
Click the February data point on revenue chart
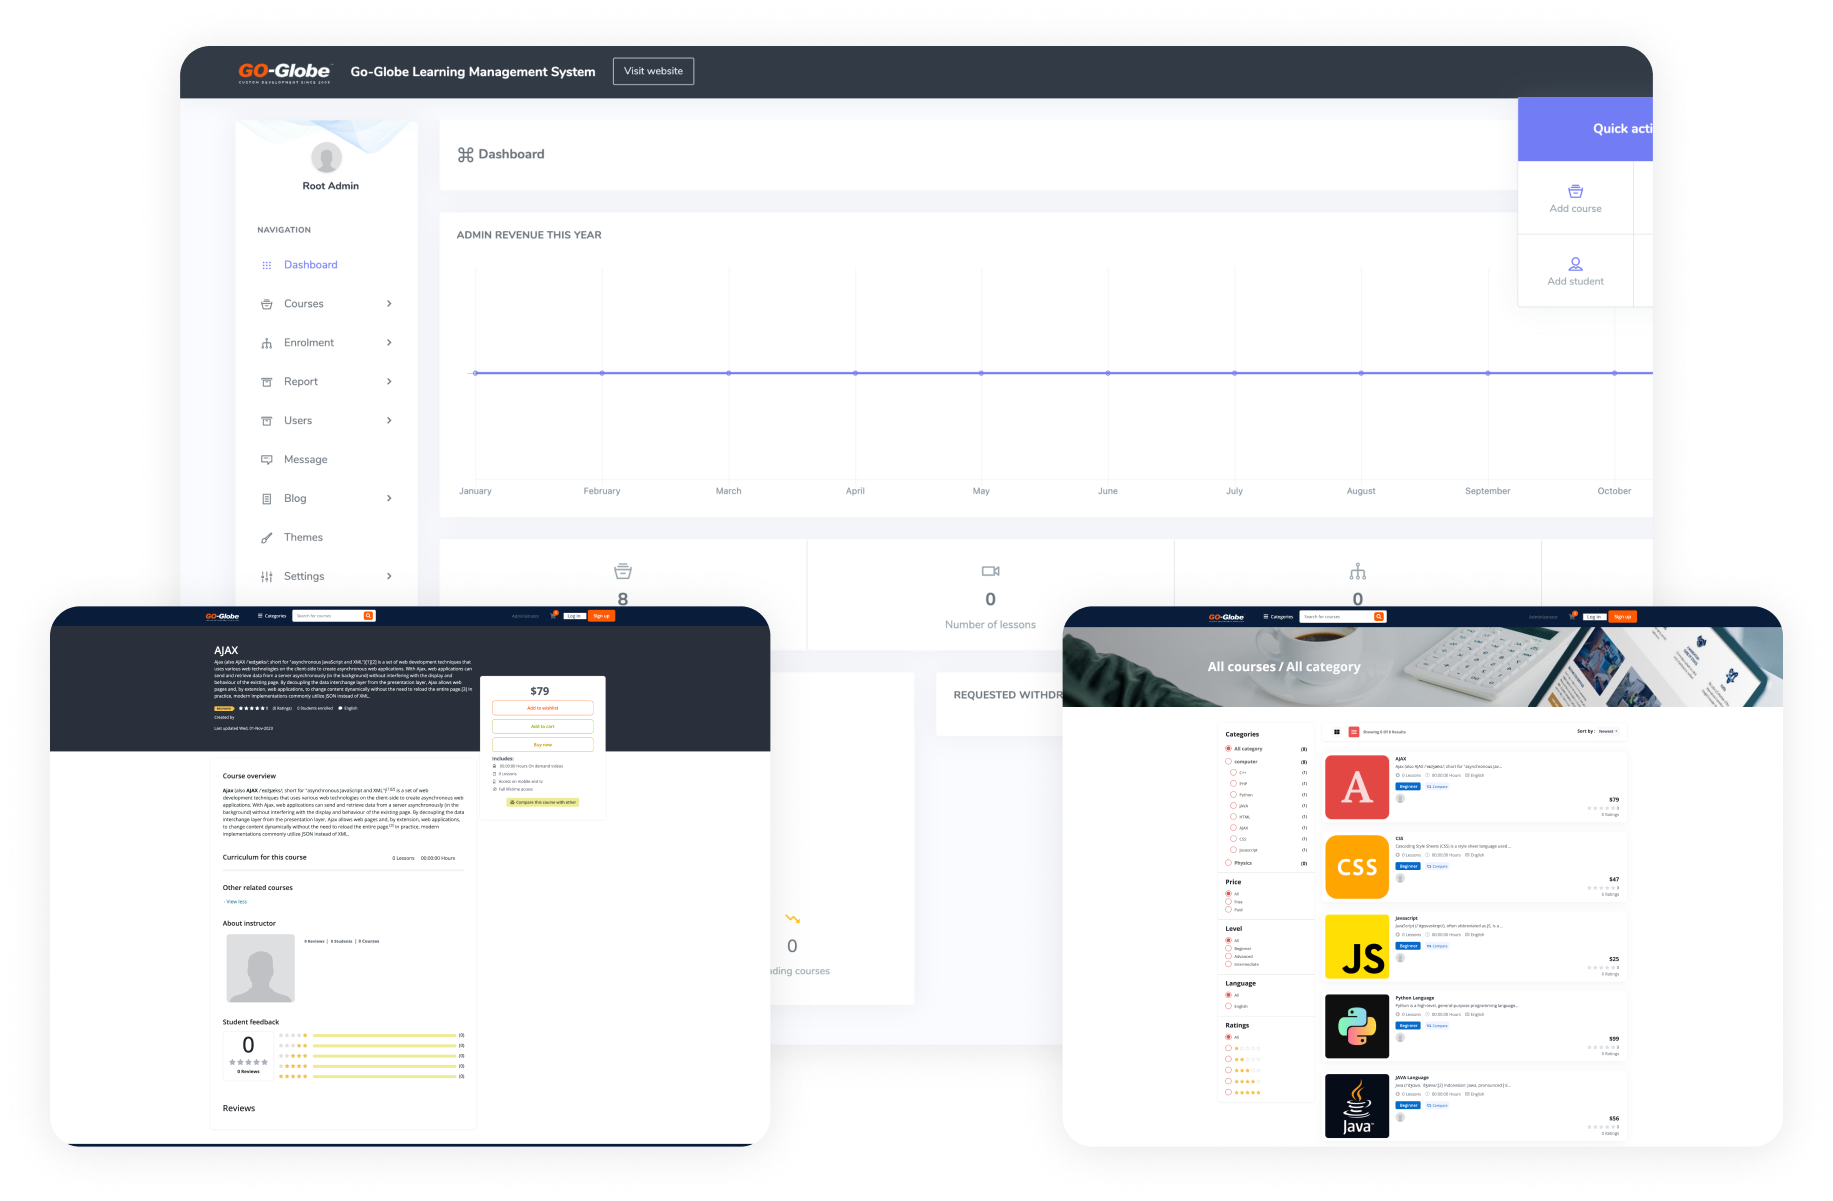(602, 373)
